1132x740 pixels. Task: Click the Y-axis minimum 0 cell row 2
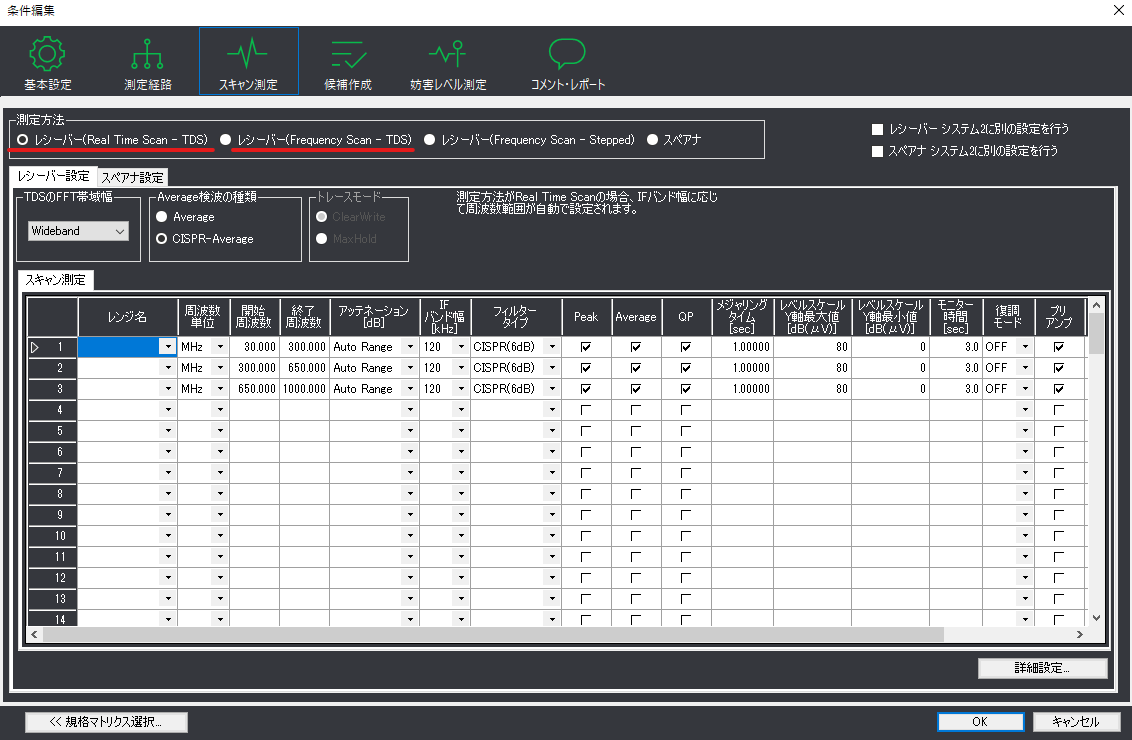coord(891,368)
